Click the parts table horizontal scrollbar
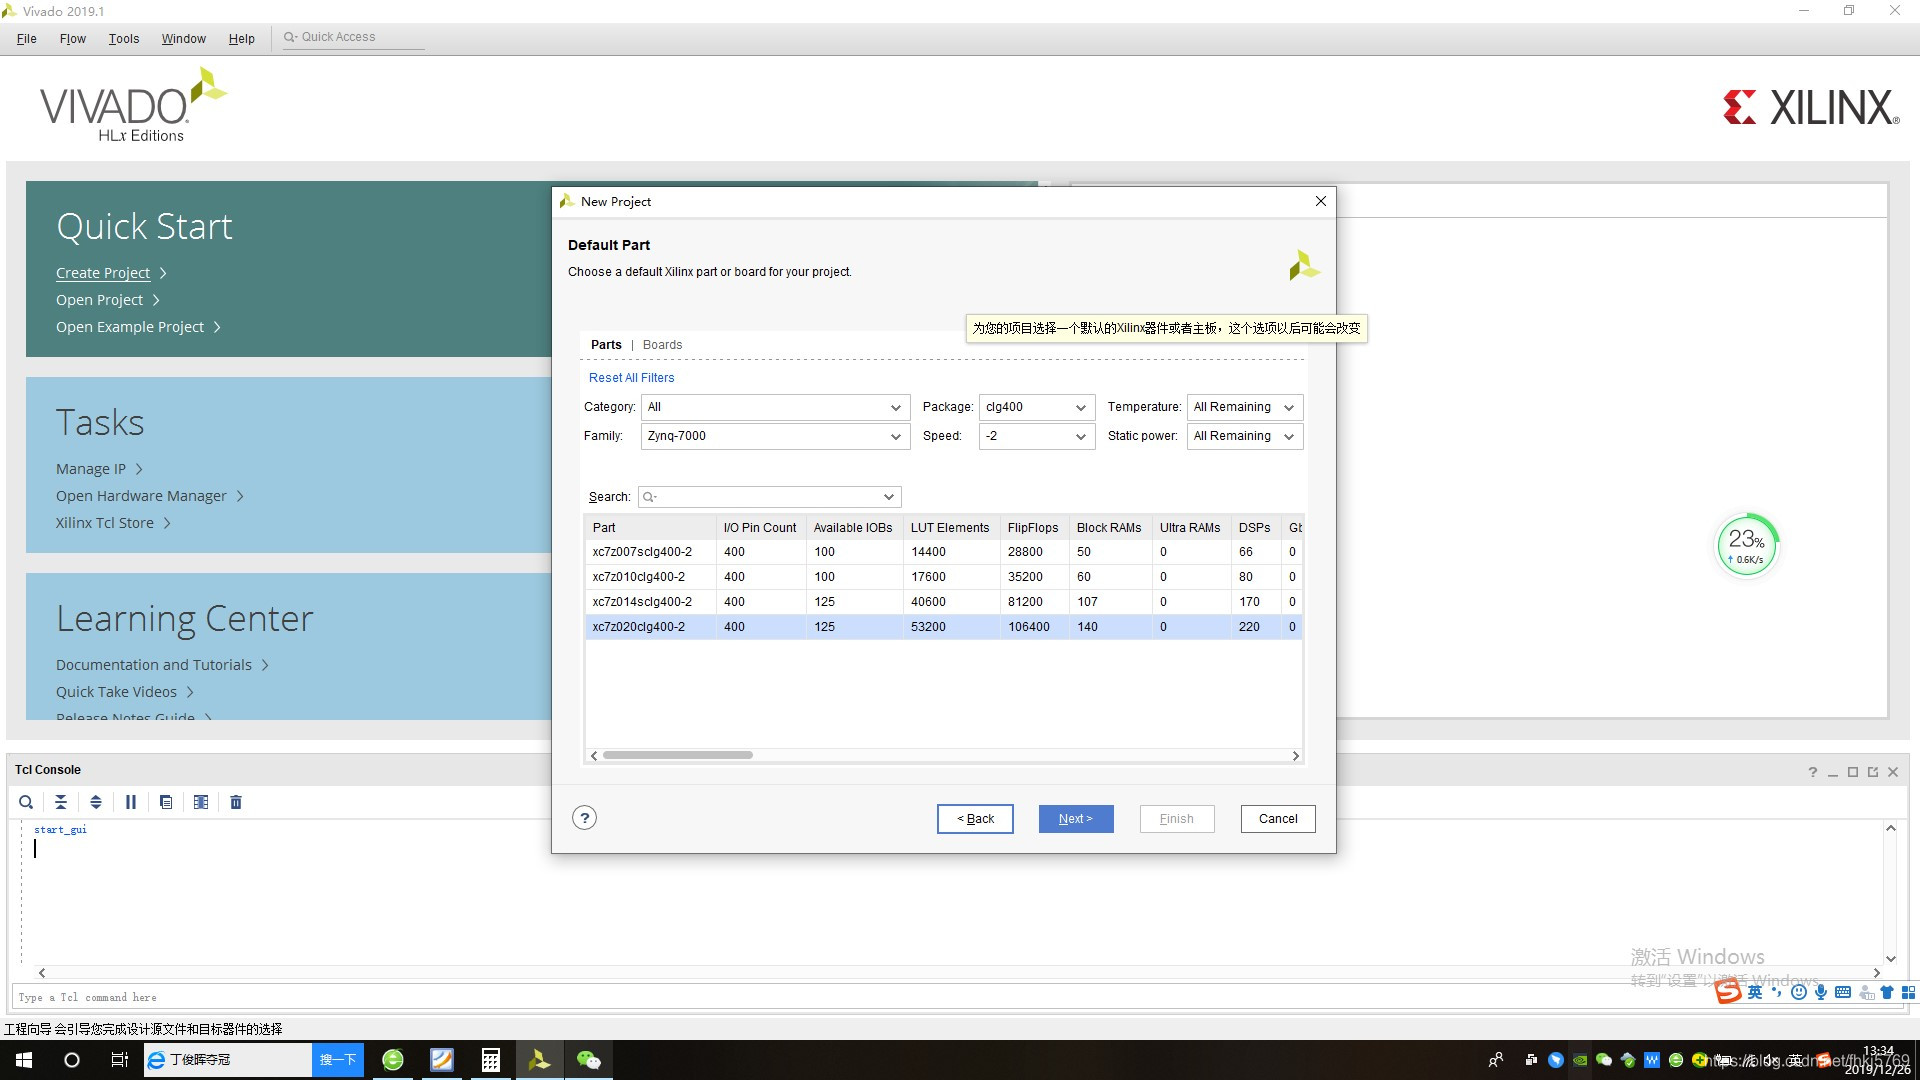The height and width of the screenshot is (1080, 1920). [x=678, y=756]
